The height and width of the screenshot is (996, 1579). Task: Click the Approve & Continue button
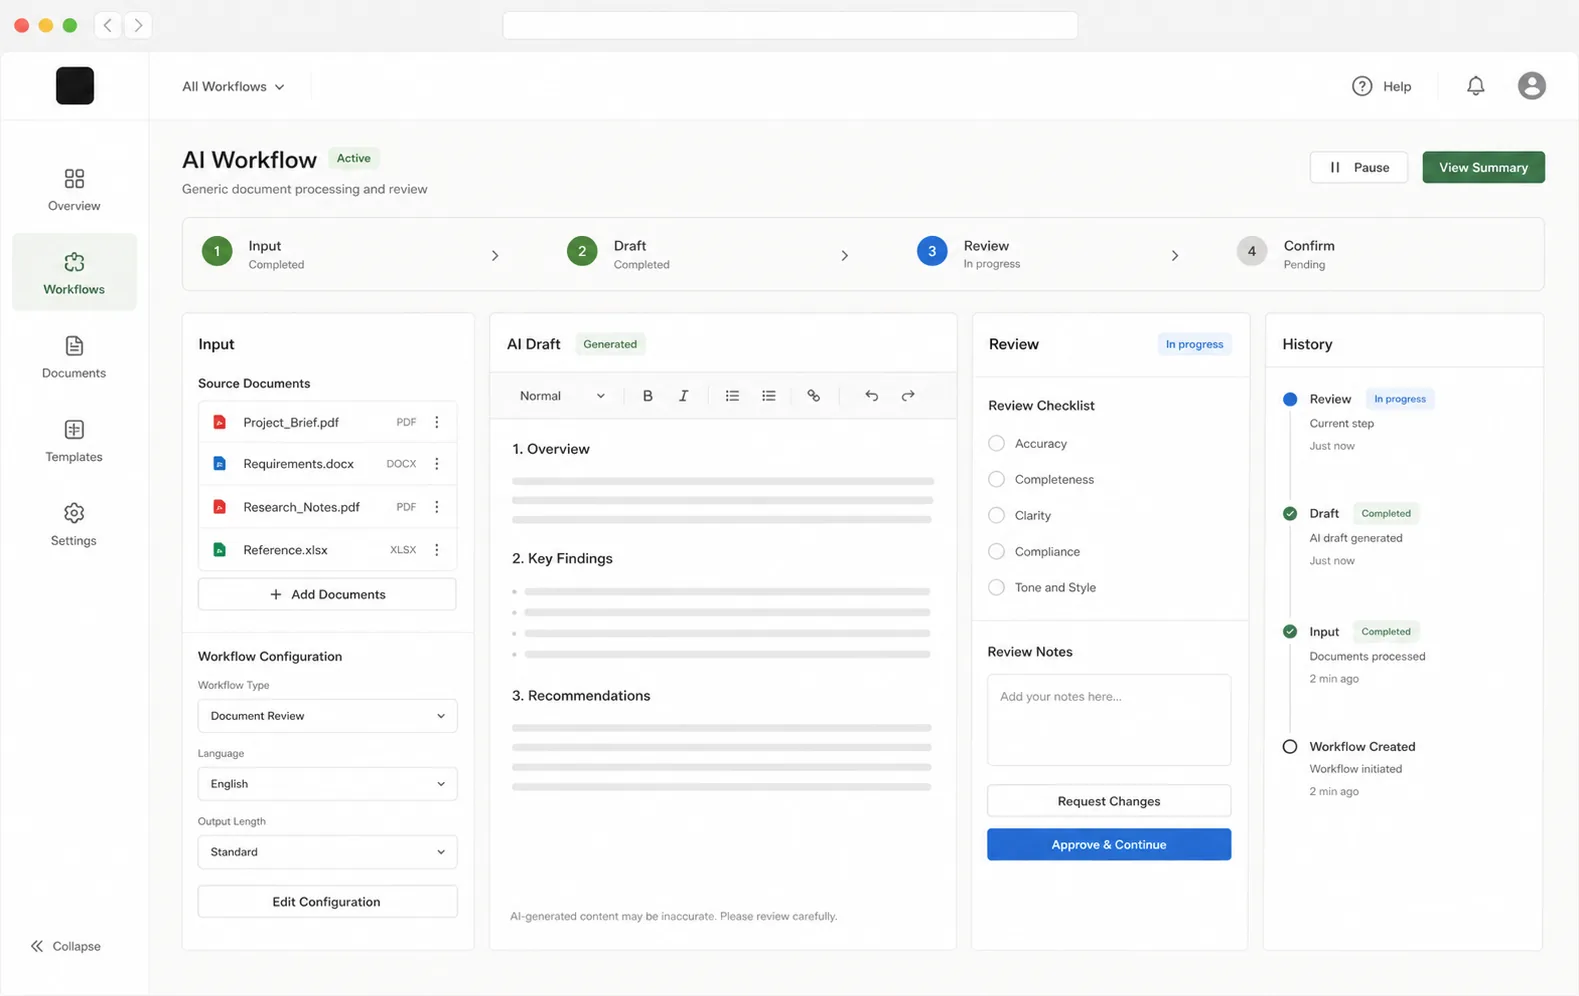pos(1109,845)
